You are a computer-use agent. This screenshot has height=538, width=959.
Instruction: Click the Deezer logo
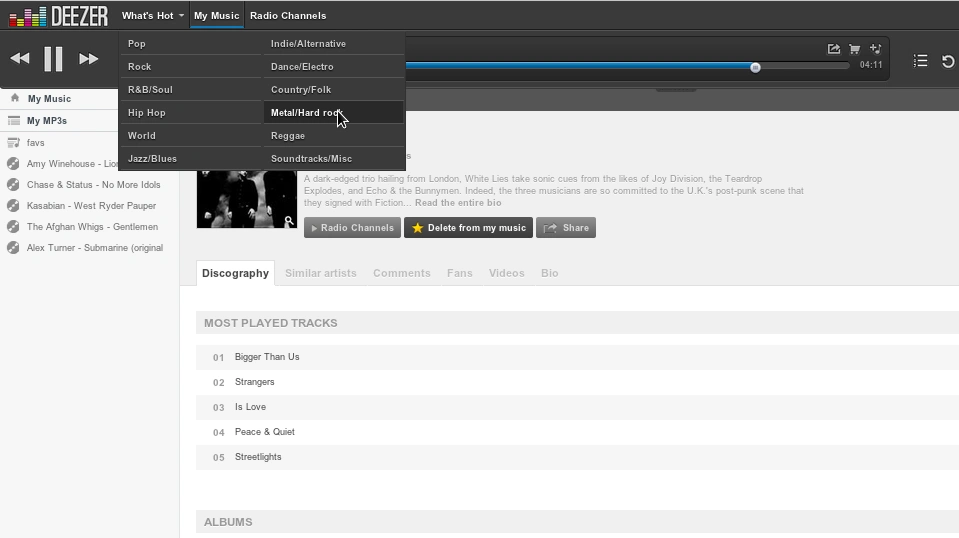click(59, 16)
